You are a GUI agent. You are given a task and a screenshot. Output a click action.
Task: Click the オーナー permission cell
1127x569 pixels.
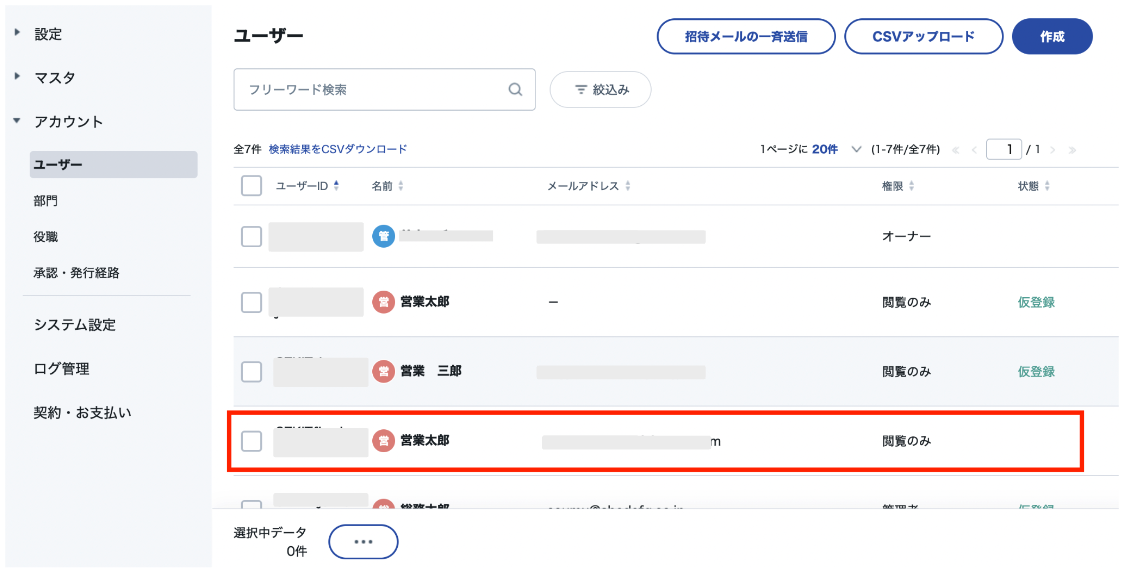point(906,236)
